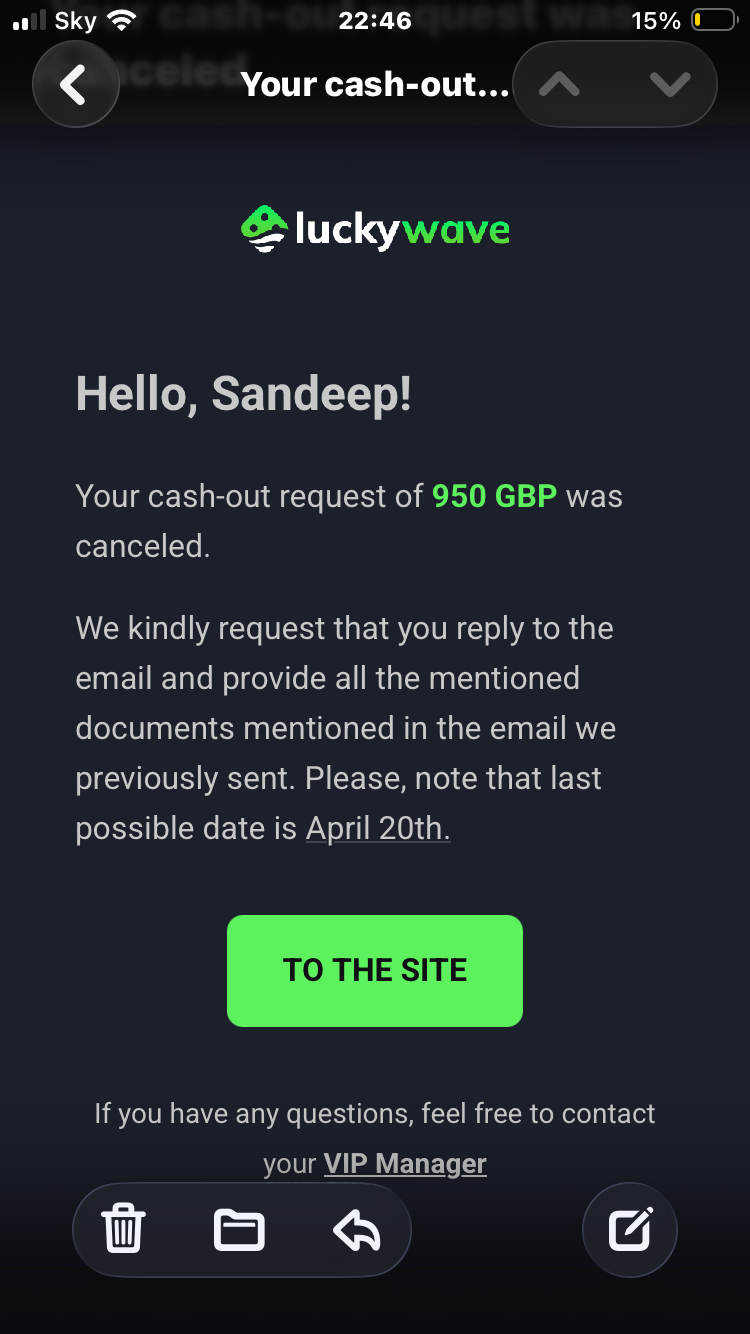The height and width of the screenshot is (1334, 750).
Task: Delete this email with trash icon
Action: 125,1229
